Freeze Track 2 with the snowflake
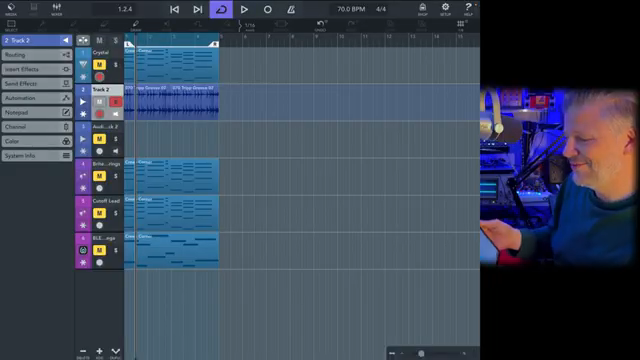The width and height of the screenshot is (640, 360). click(83, 114)
